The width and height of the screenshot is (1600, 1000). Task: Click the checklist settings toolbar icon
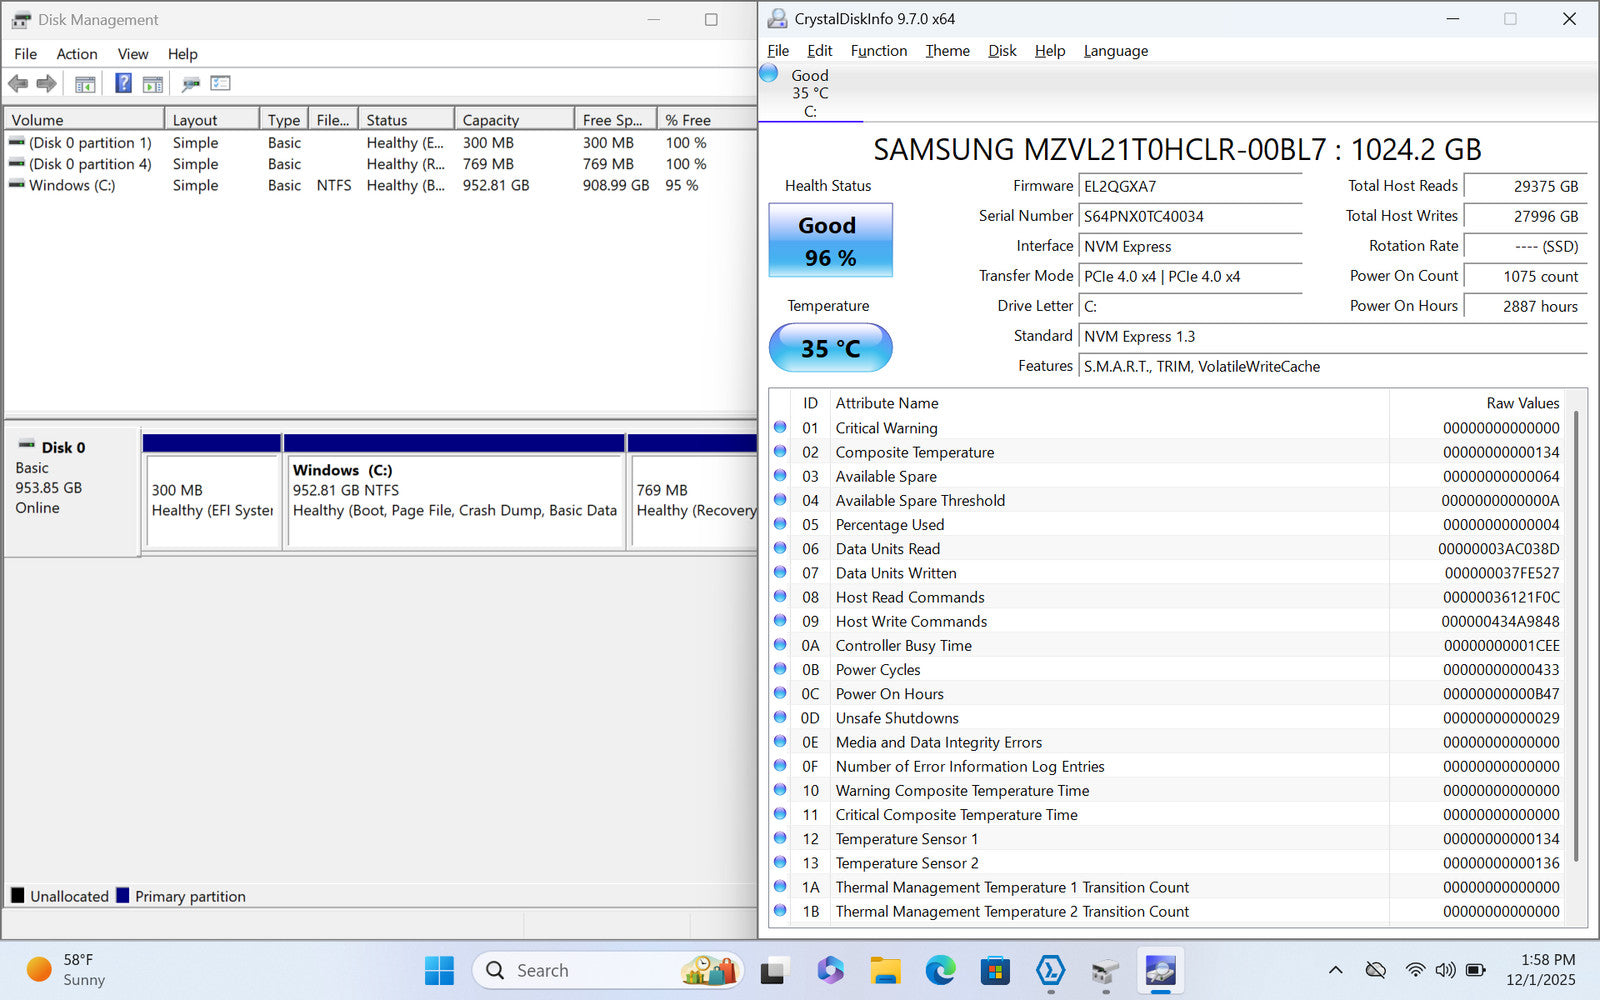(x=220, y=84)
